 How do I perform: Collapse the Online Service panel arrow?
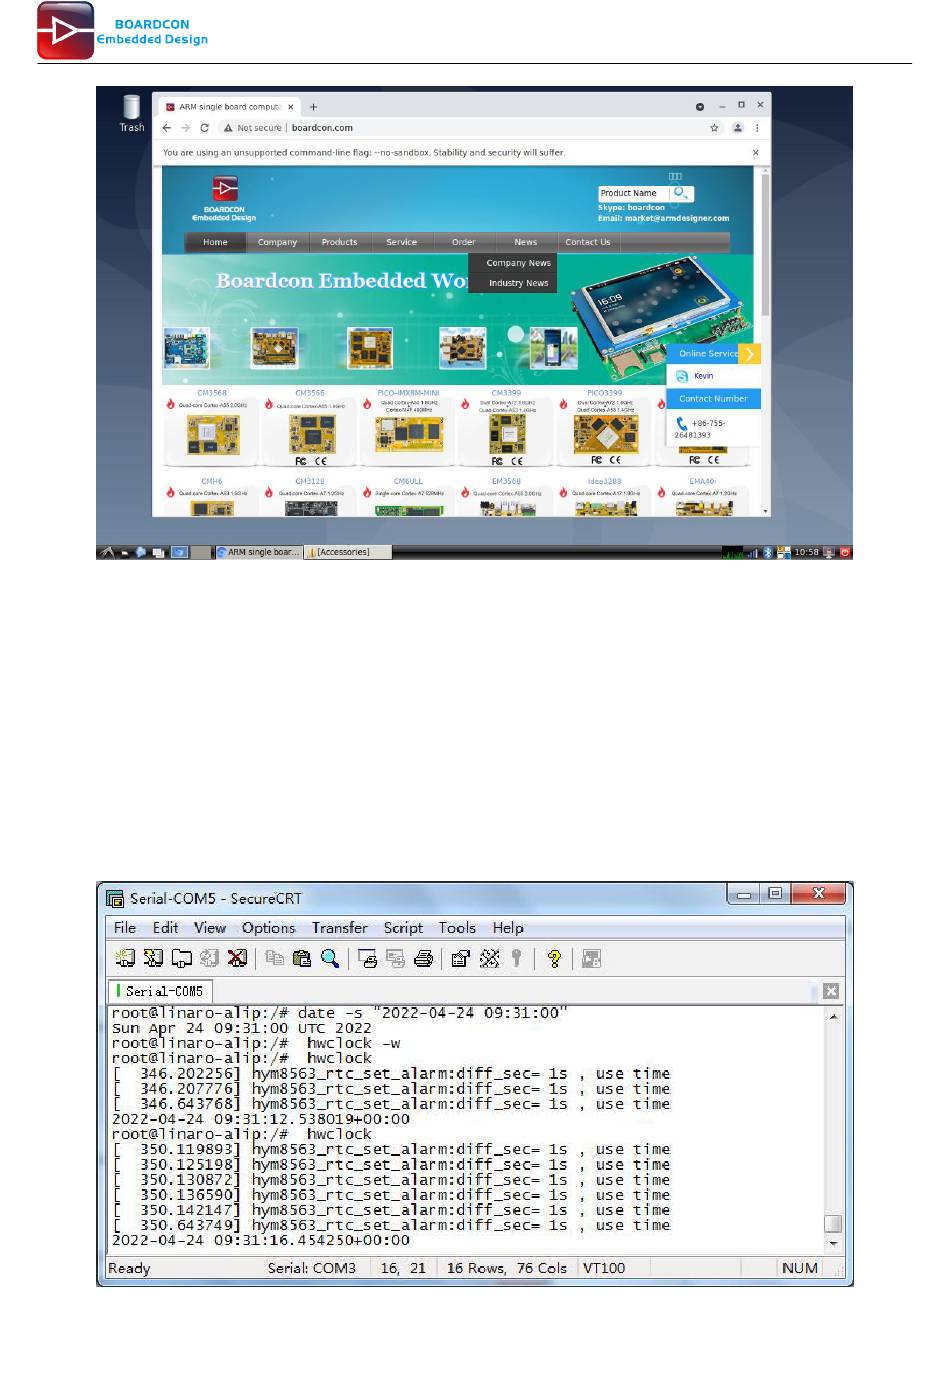(x=749, y=354)
